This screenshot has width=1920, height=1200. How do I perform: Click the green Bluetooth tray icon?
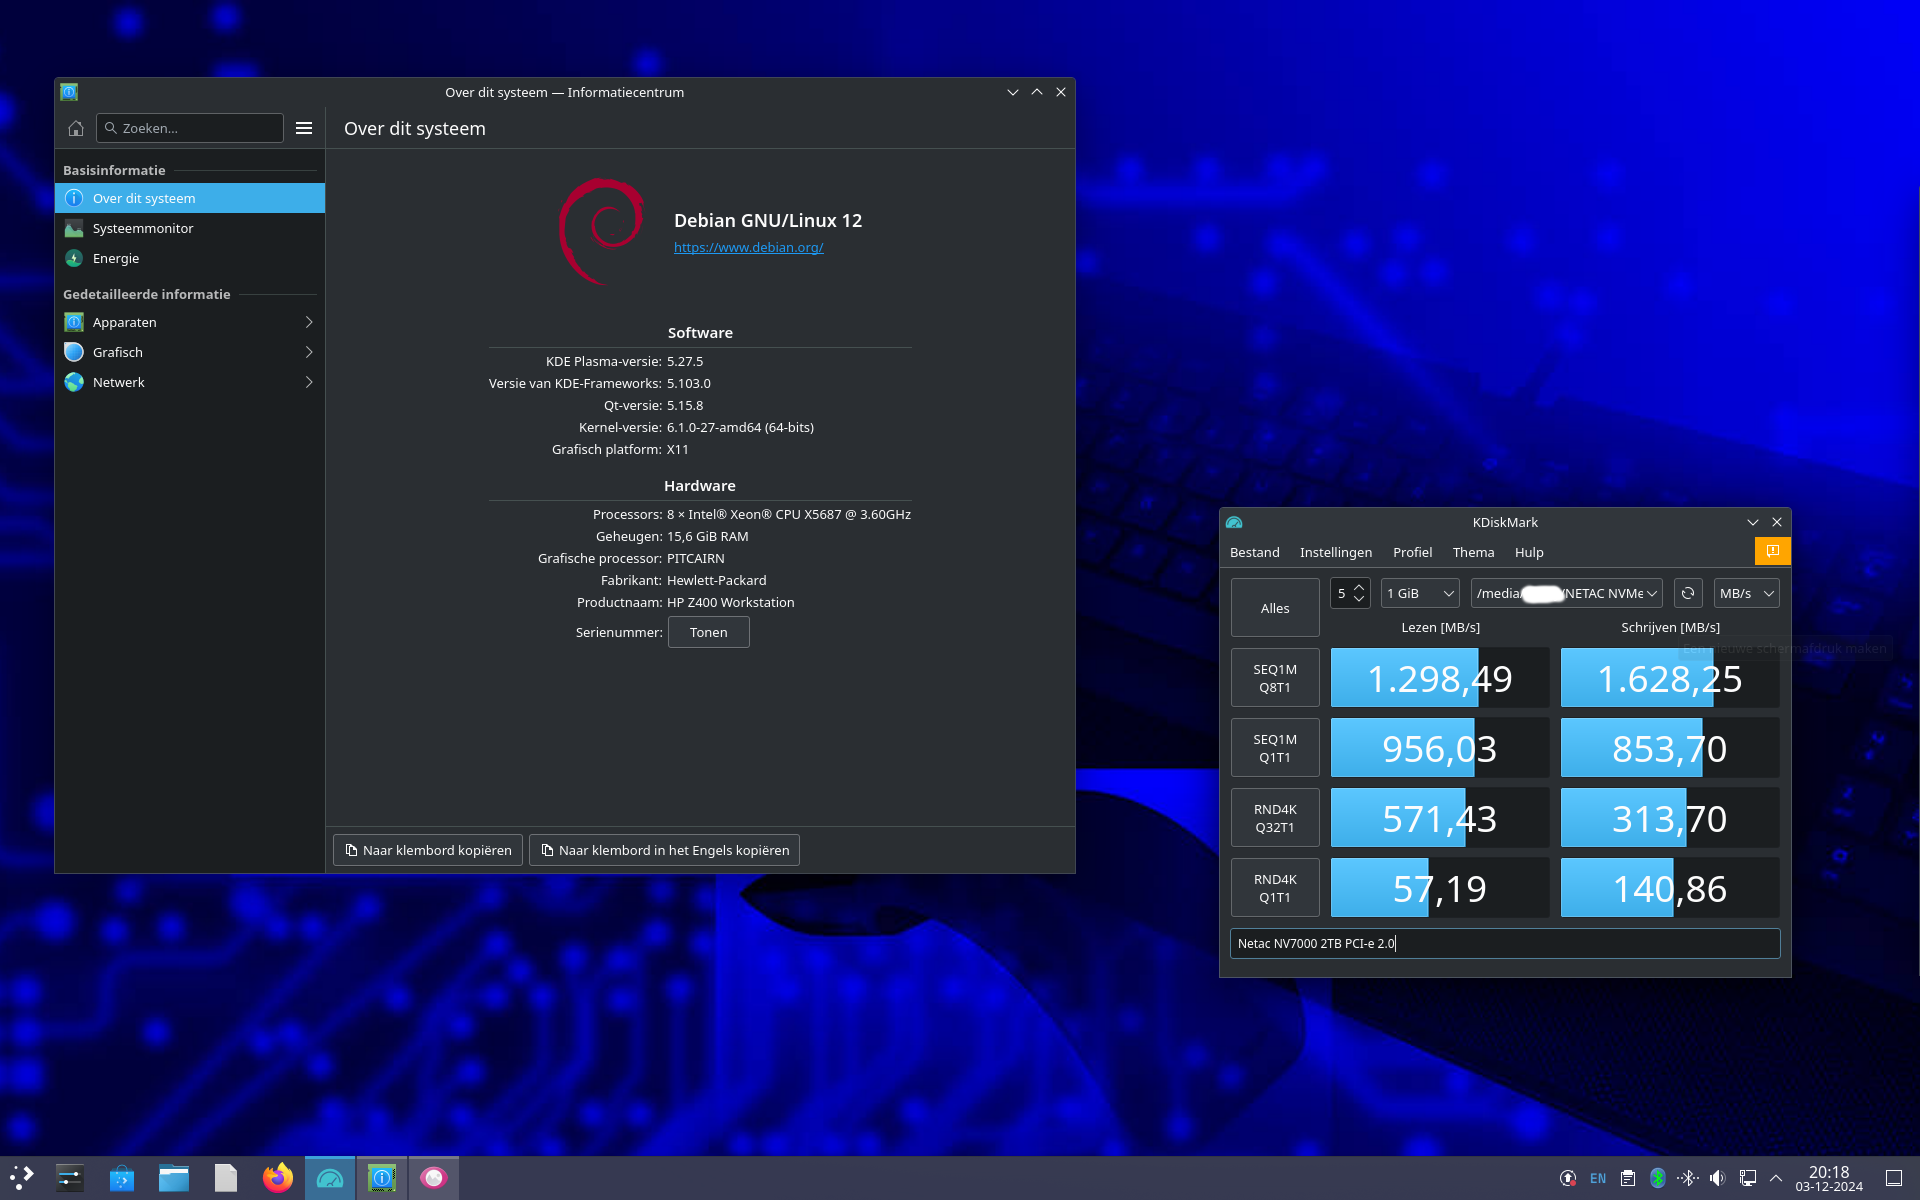tap(1658, 1178)
